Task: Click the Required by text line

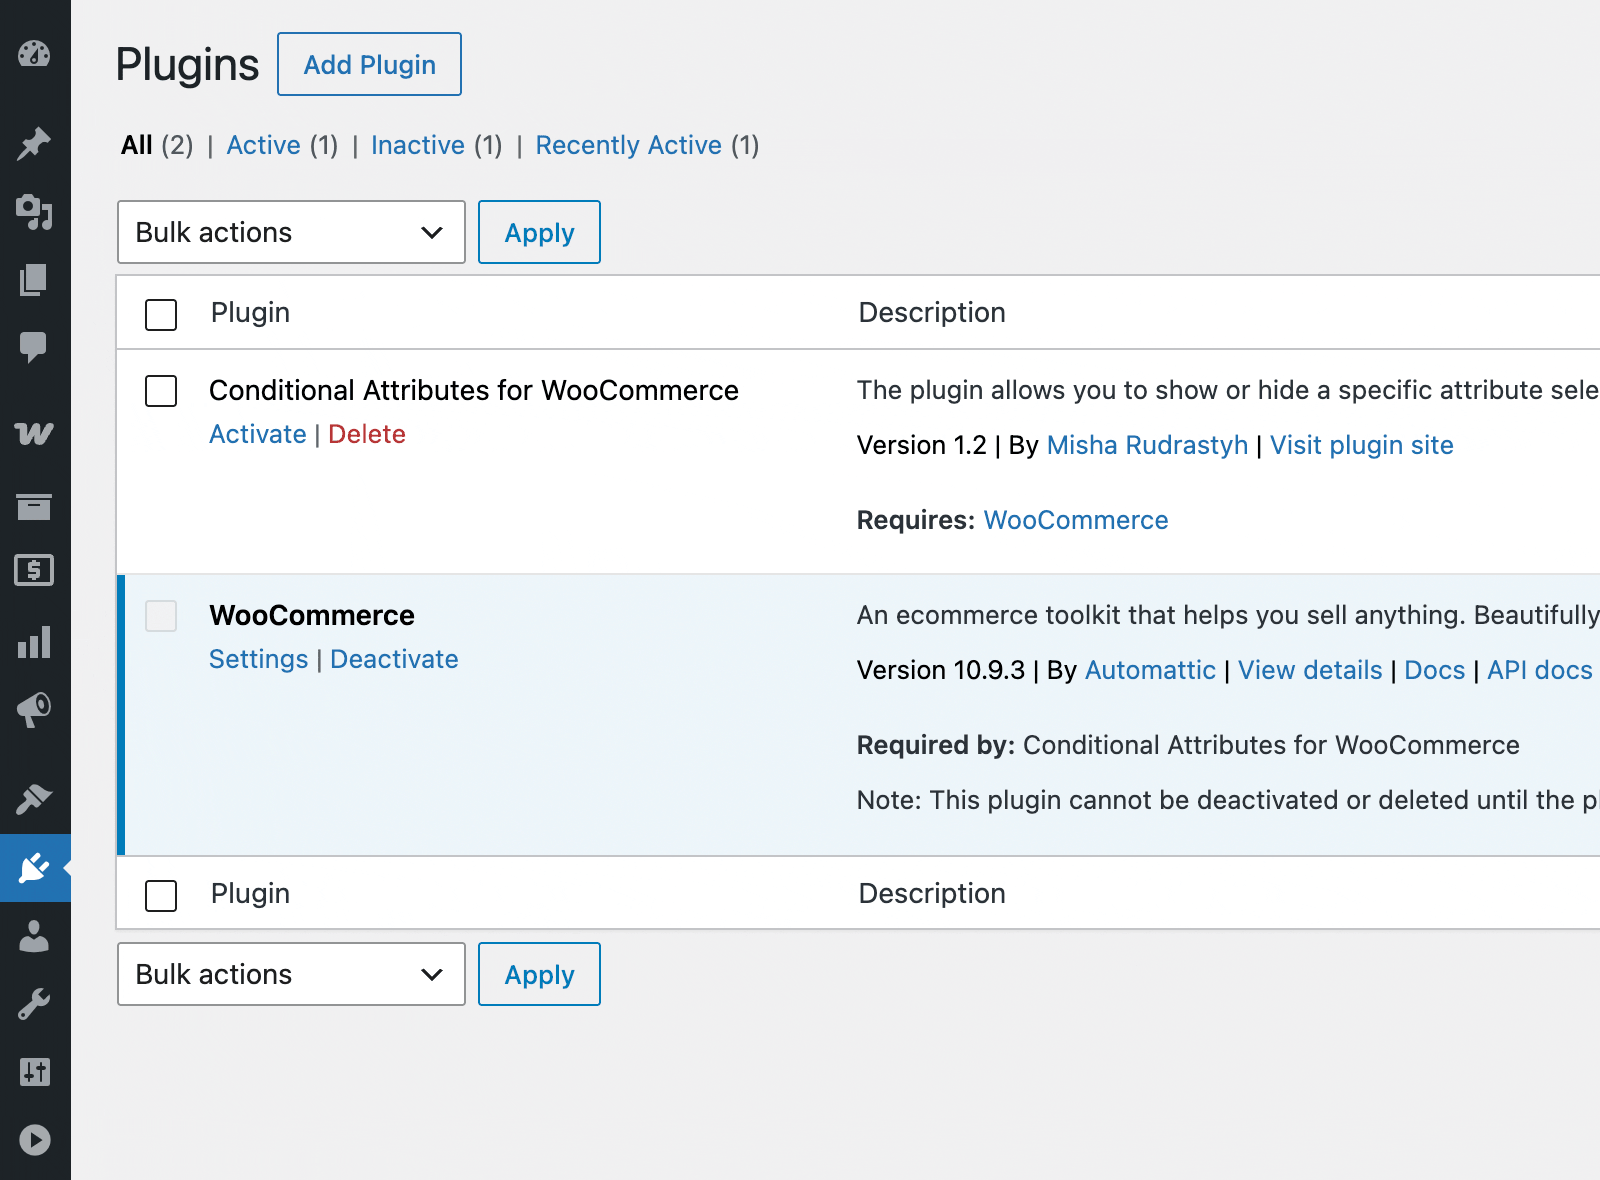Action: click(1188, 745)
